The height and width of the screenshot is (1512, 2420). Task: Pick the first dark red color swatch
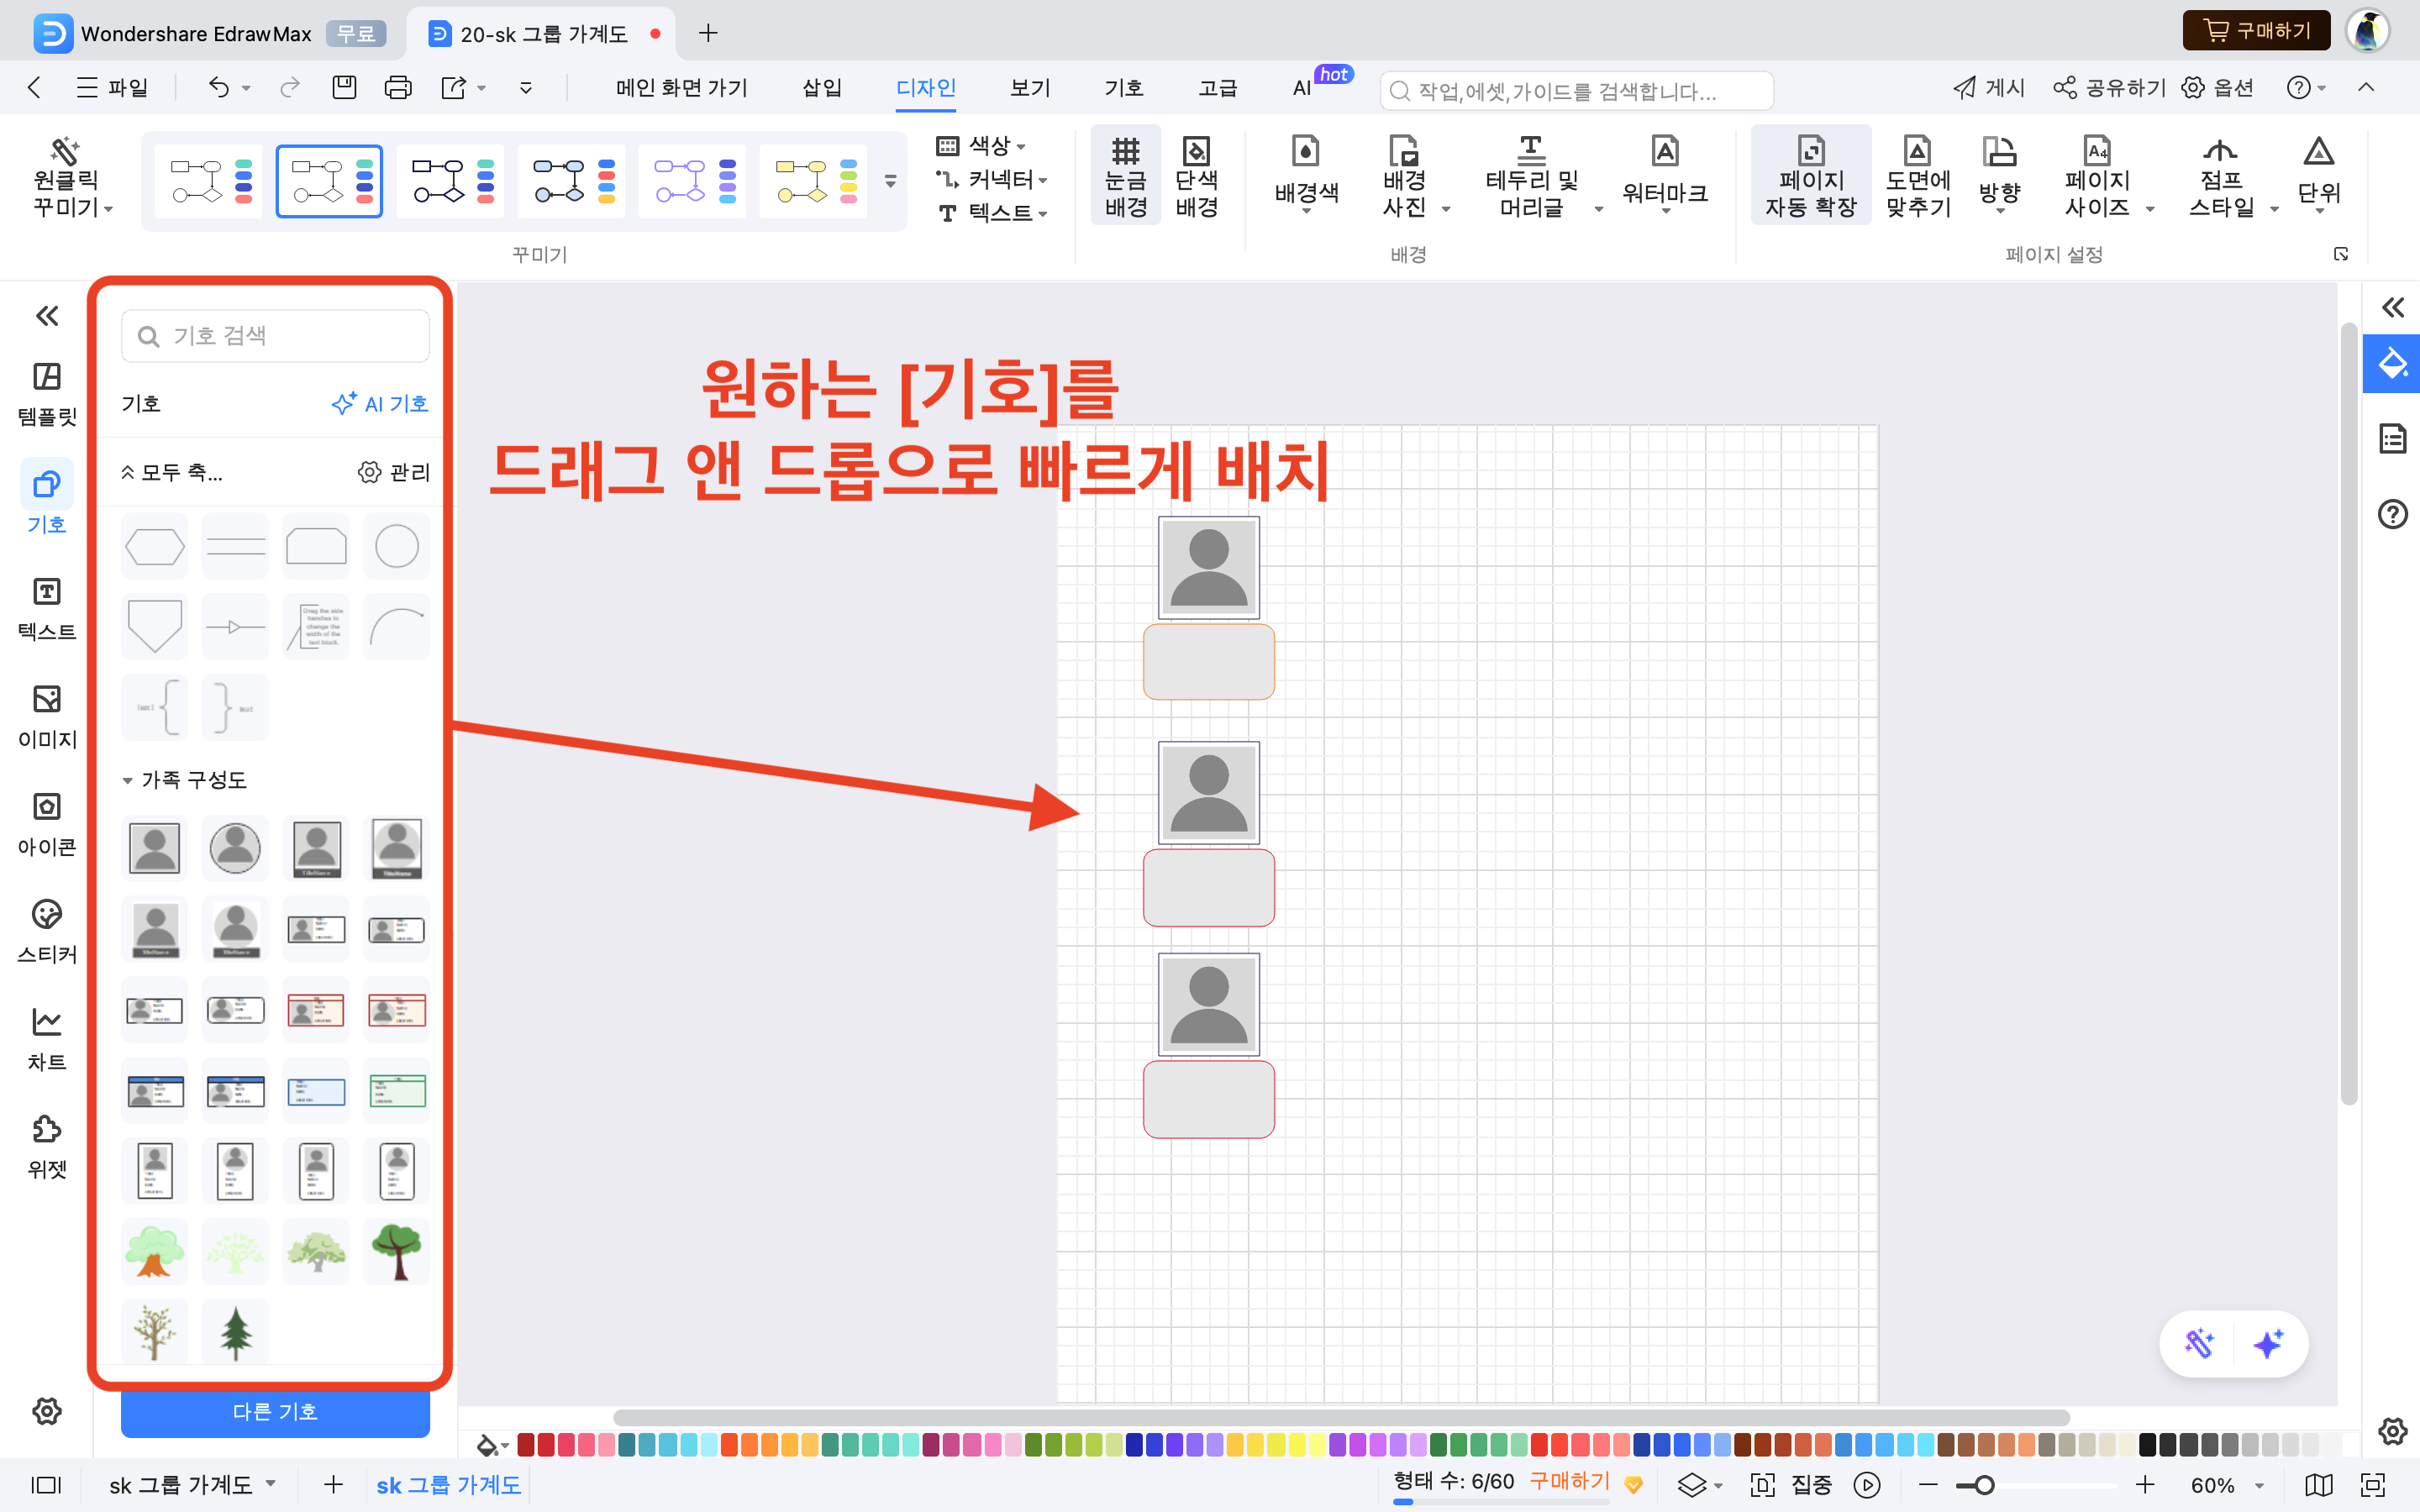tap(526, 1444)
